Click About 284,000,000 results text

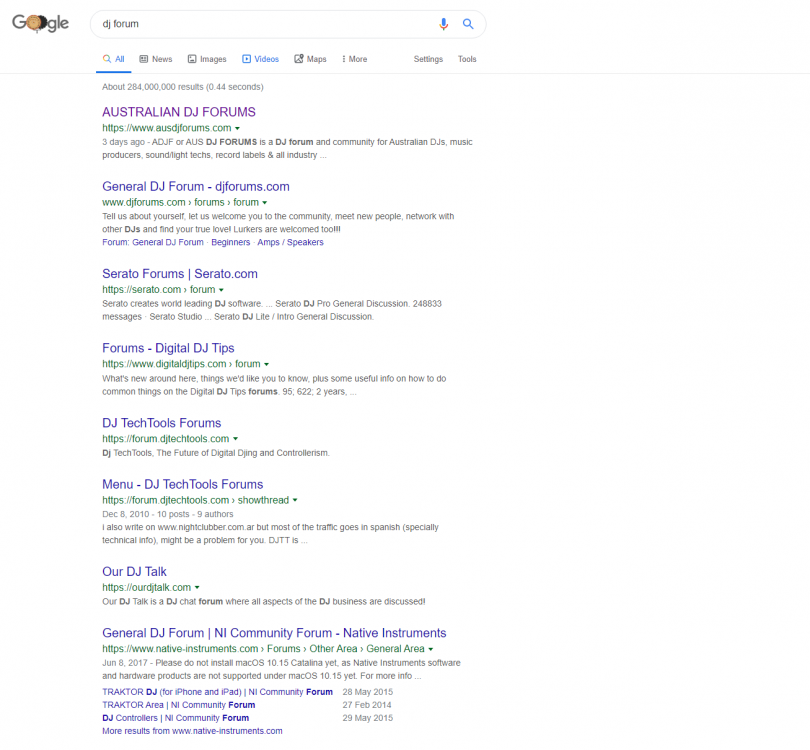[183, 87]
